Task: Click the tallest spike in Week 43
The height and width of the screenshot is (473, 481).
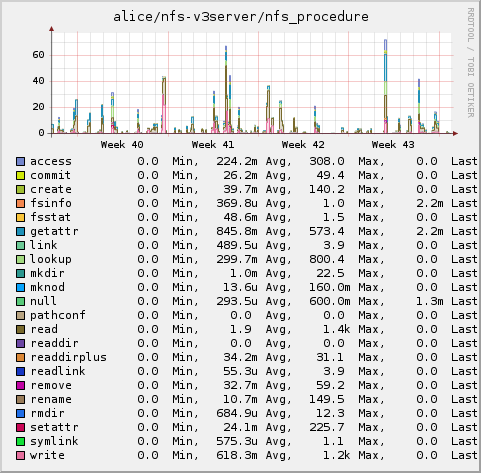Action: point(386,86)
